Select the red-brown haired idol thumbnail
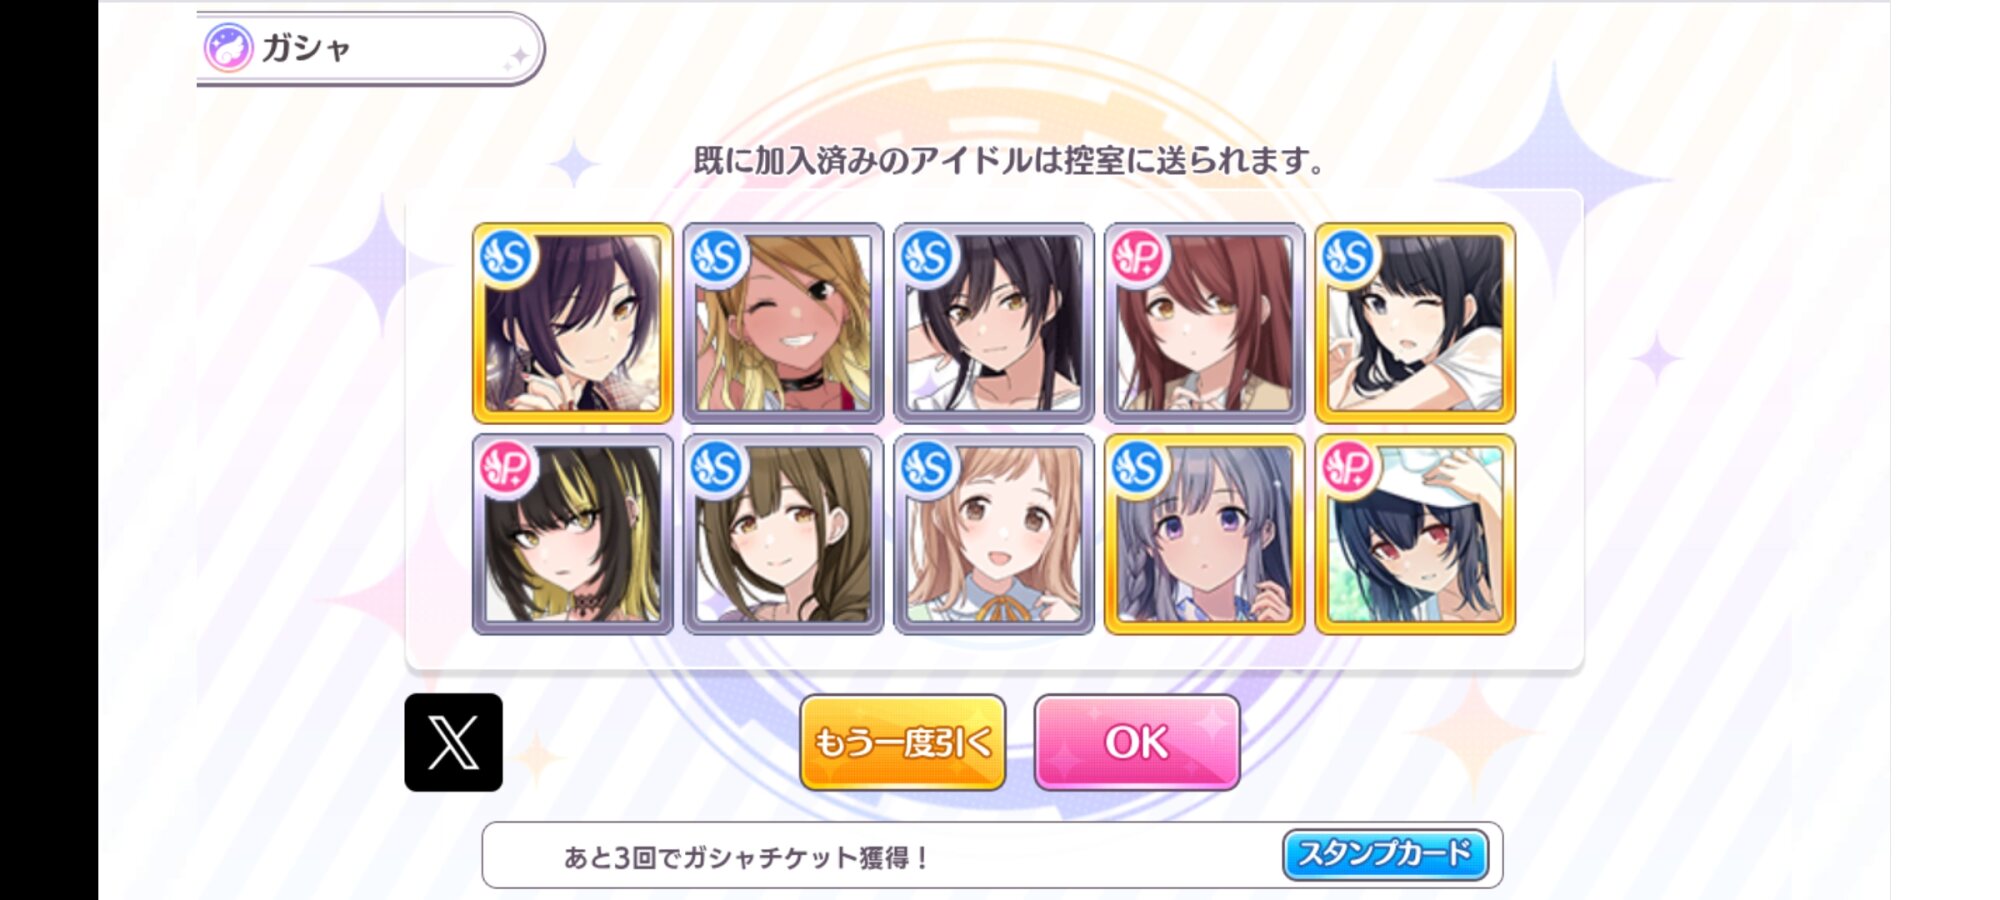 pos(1205,323)
